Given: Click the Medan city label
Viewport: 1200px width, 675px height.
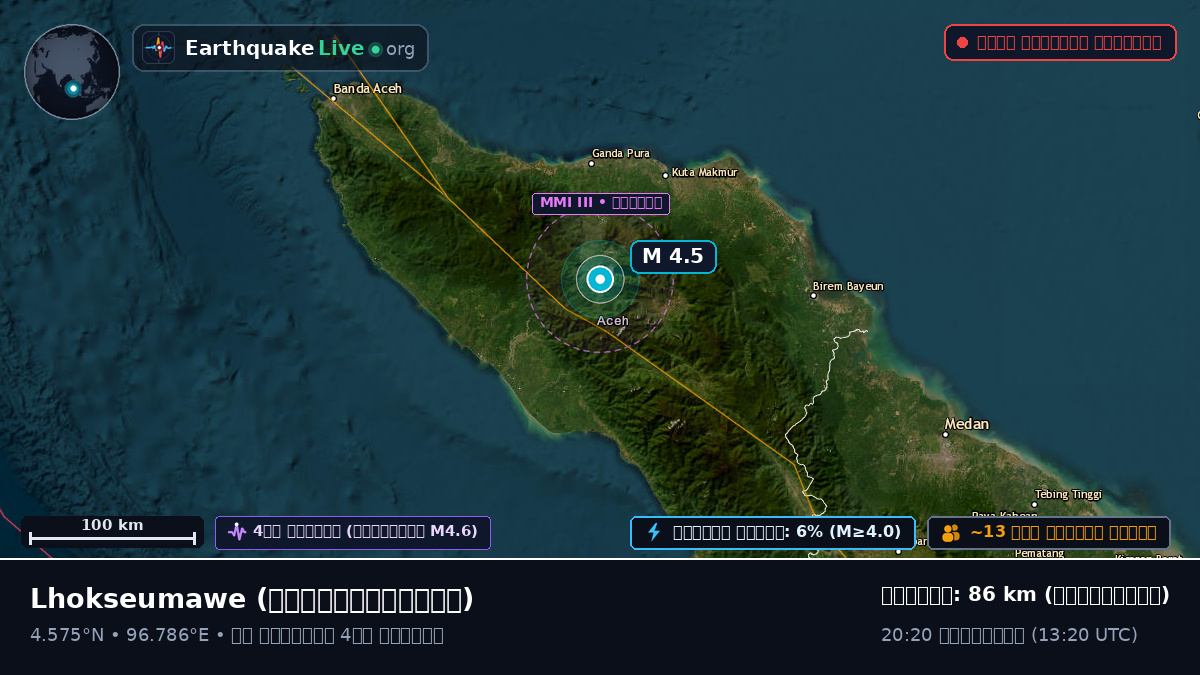Looking at the screenshot, I should (x=967, y=424).
